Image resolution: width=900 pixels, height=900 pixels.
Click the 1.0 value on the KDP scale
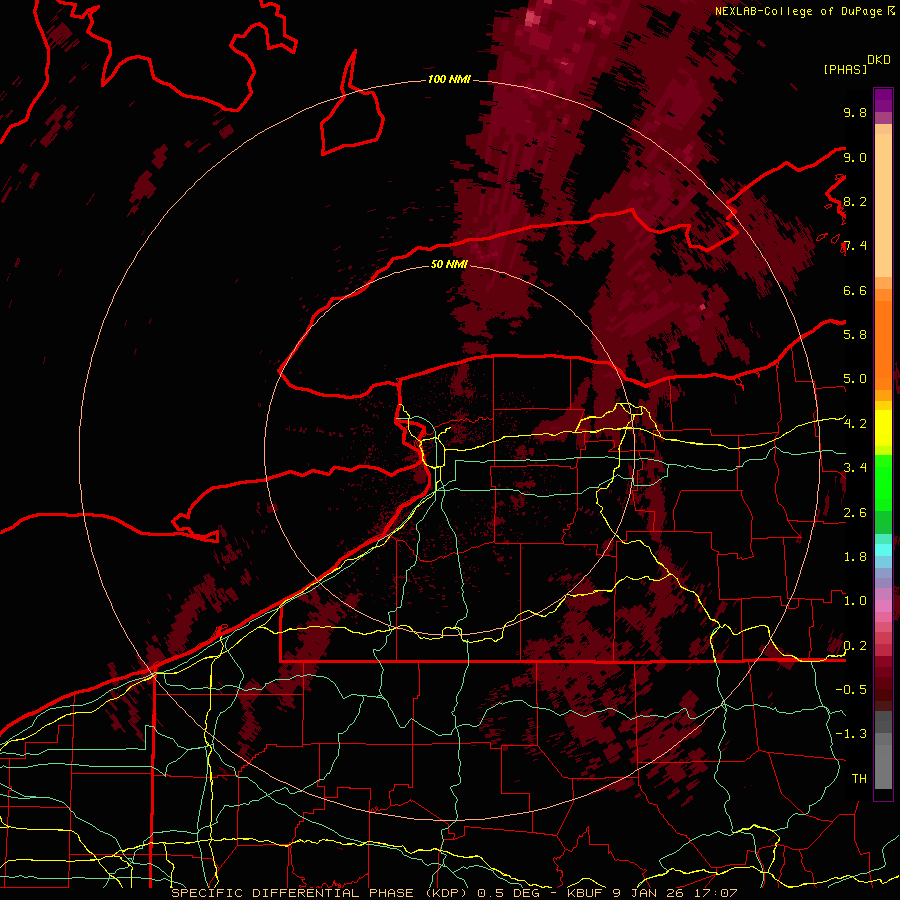coord(855,600)
